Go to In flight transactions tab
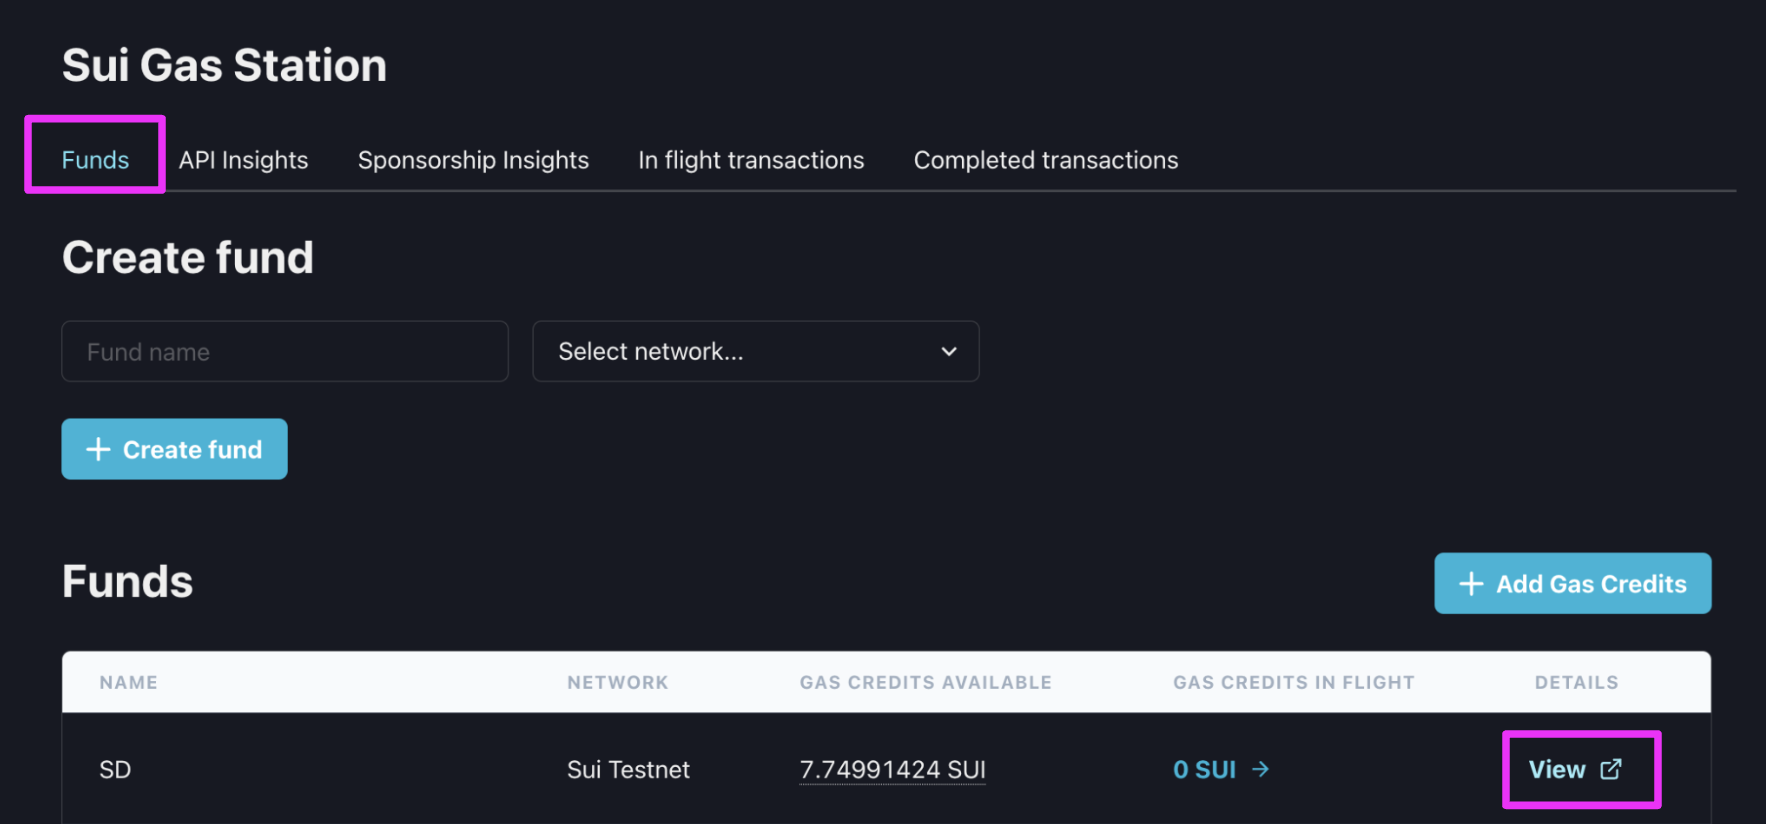Screen dimensions: 1766x824 (751, 160)
